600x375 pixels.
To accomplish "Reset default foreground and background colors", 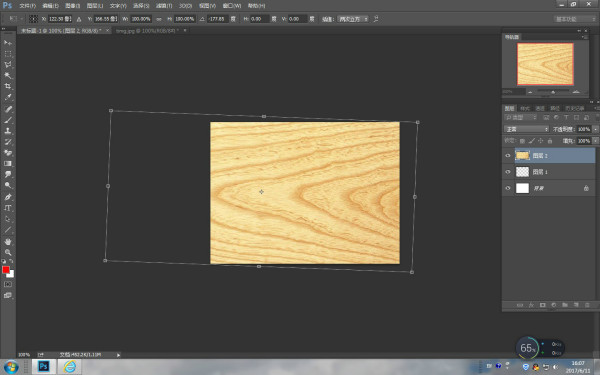I will [x=4, y=261].
